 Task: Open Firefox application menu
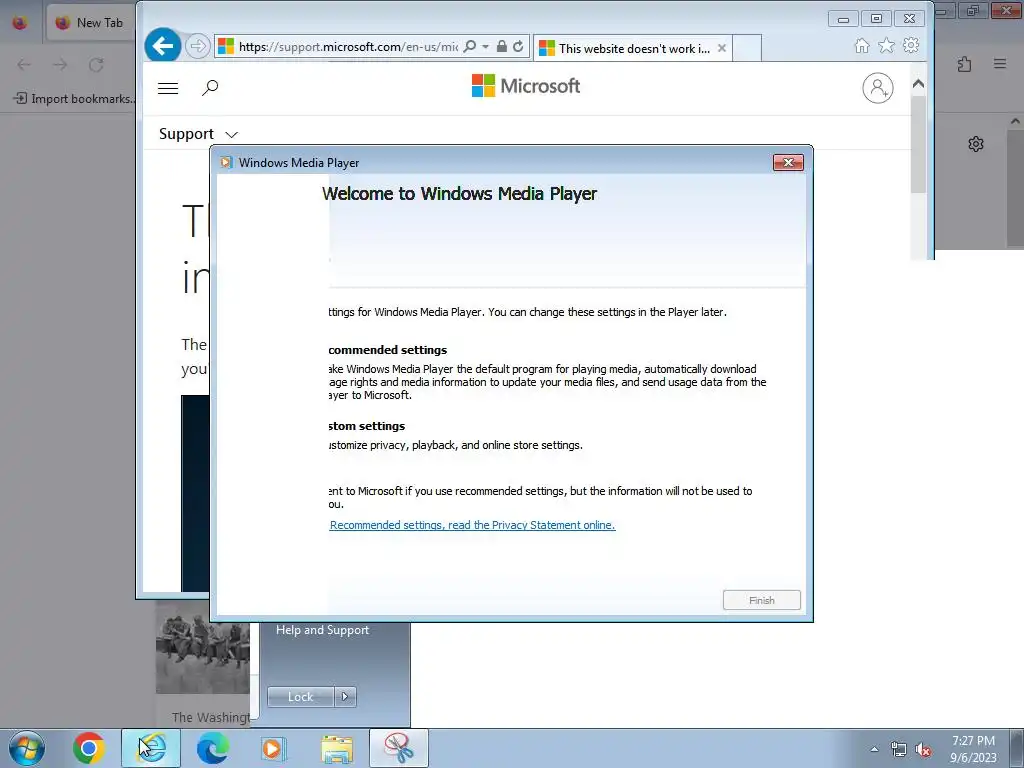pyautogui.click(x=1000, y=64)
